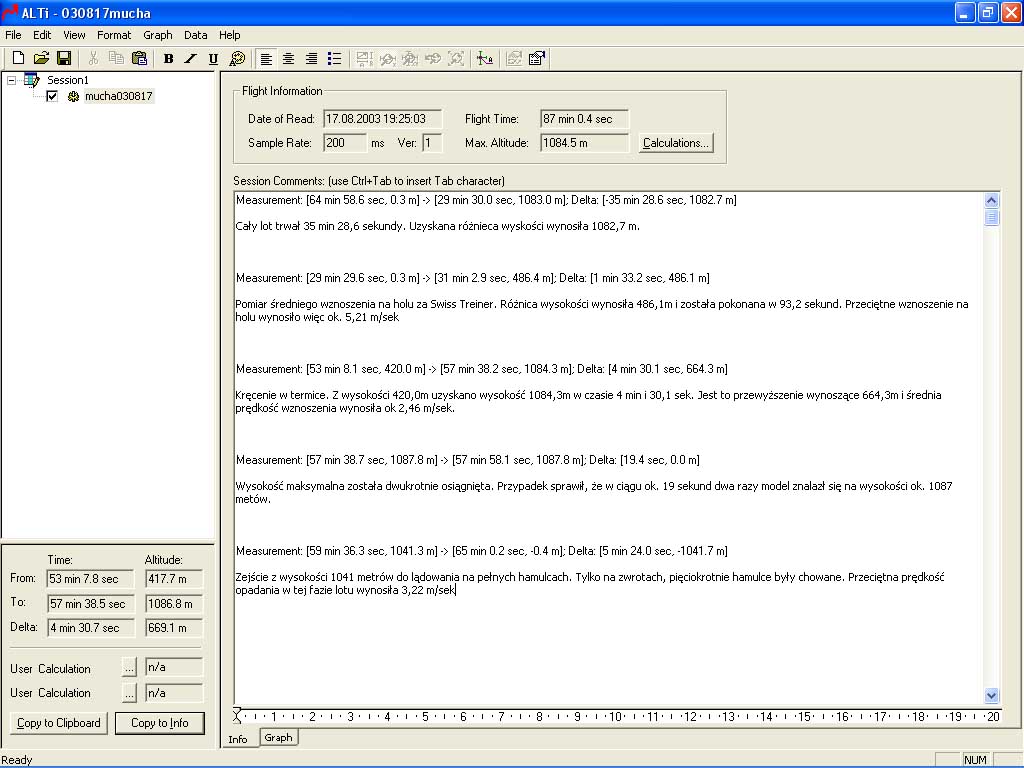Open the Graph menu
The height and width of the screenshot is (768, 1024).
pos(158,35)
